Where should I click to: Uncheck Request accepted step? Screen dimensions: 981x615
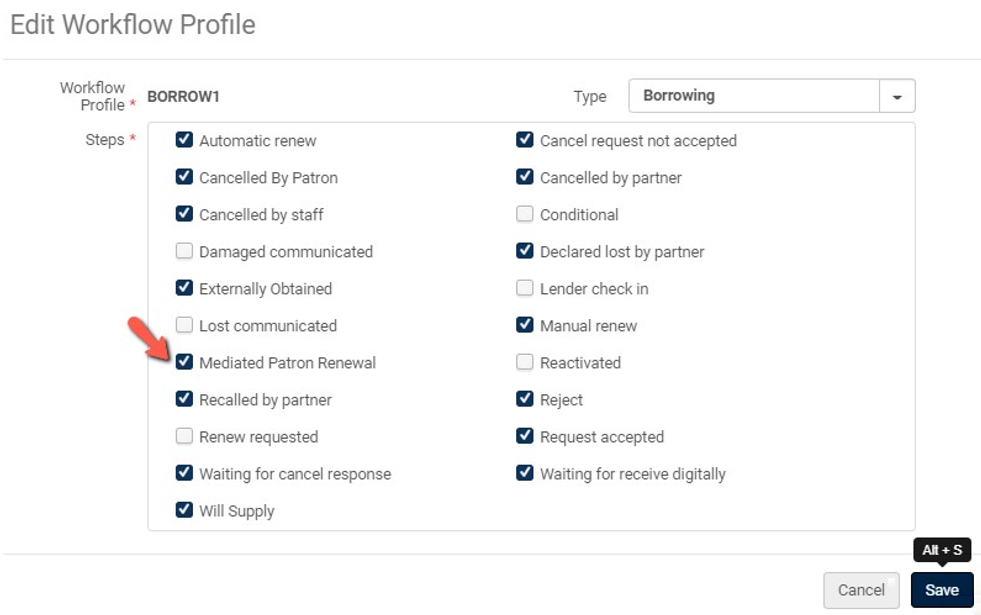click(x=524, y=435)
